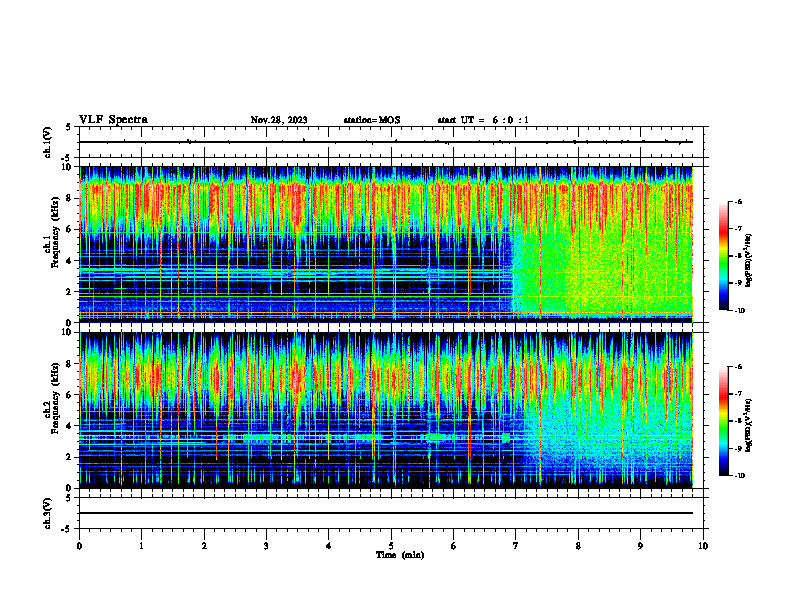
Task: Click the "Time (min)" axis label
Action: click(400, 555)
